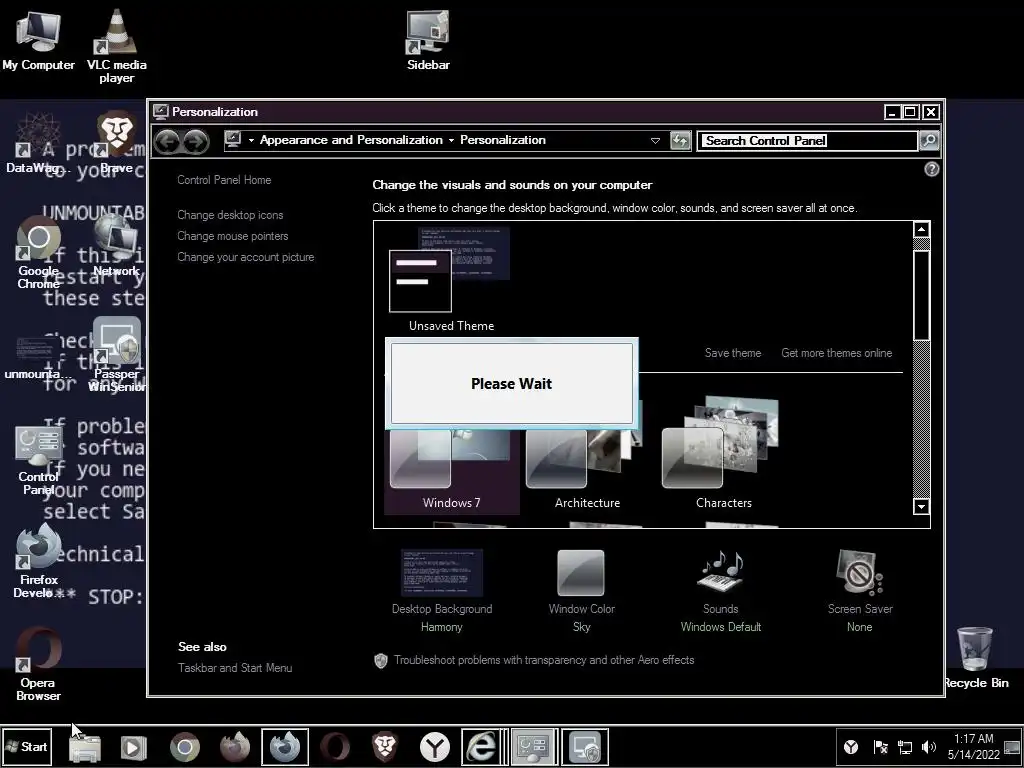Open the Help question mark button
1024x768 pixels.
[932, 169]
